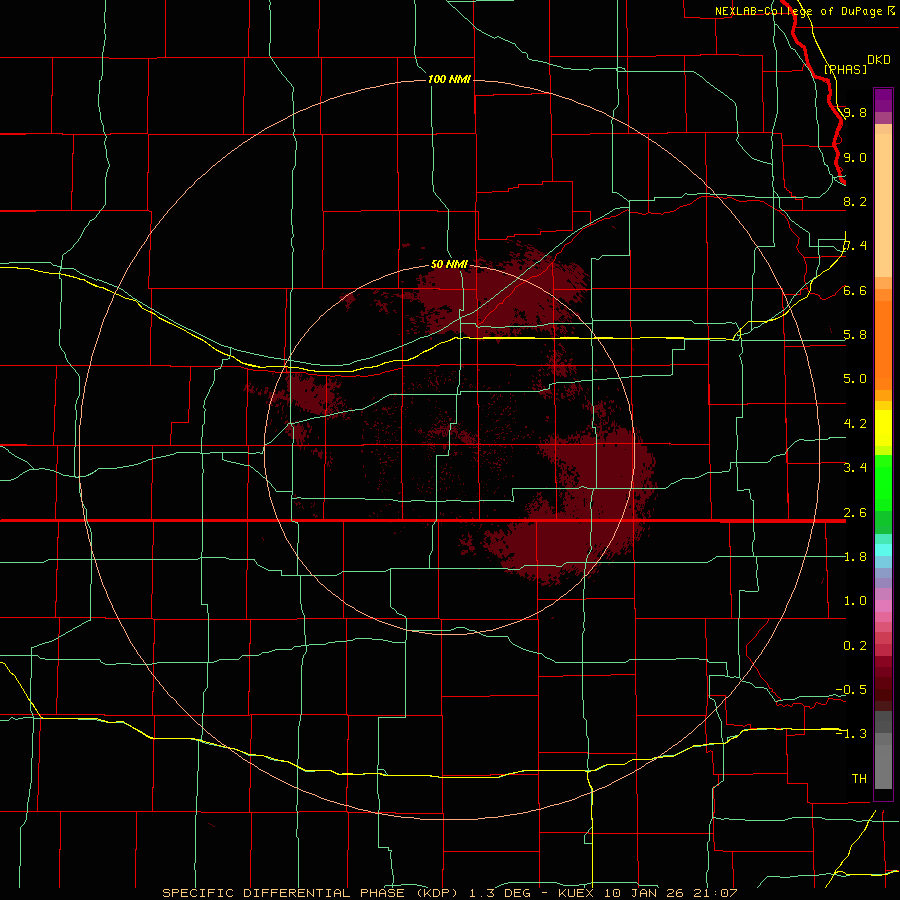This screenshot has height=900, width=900.
Task: Click the 100 NMI range ring label
Action: tap(449, 79)
